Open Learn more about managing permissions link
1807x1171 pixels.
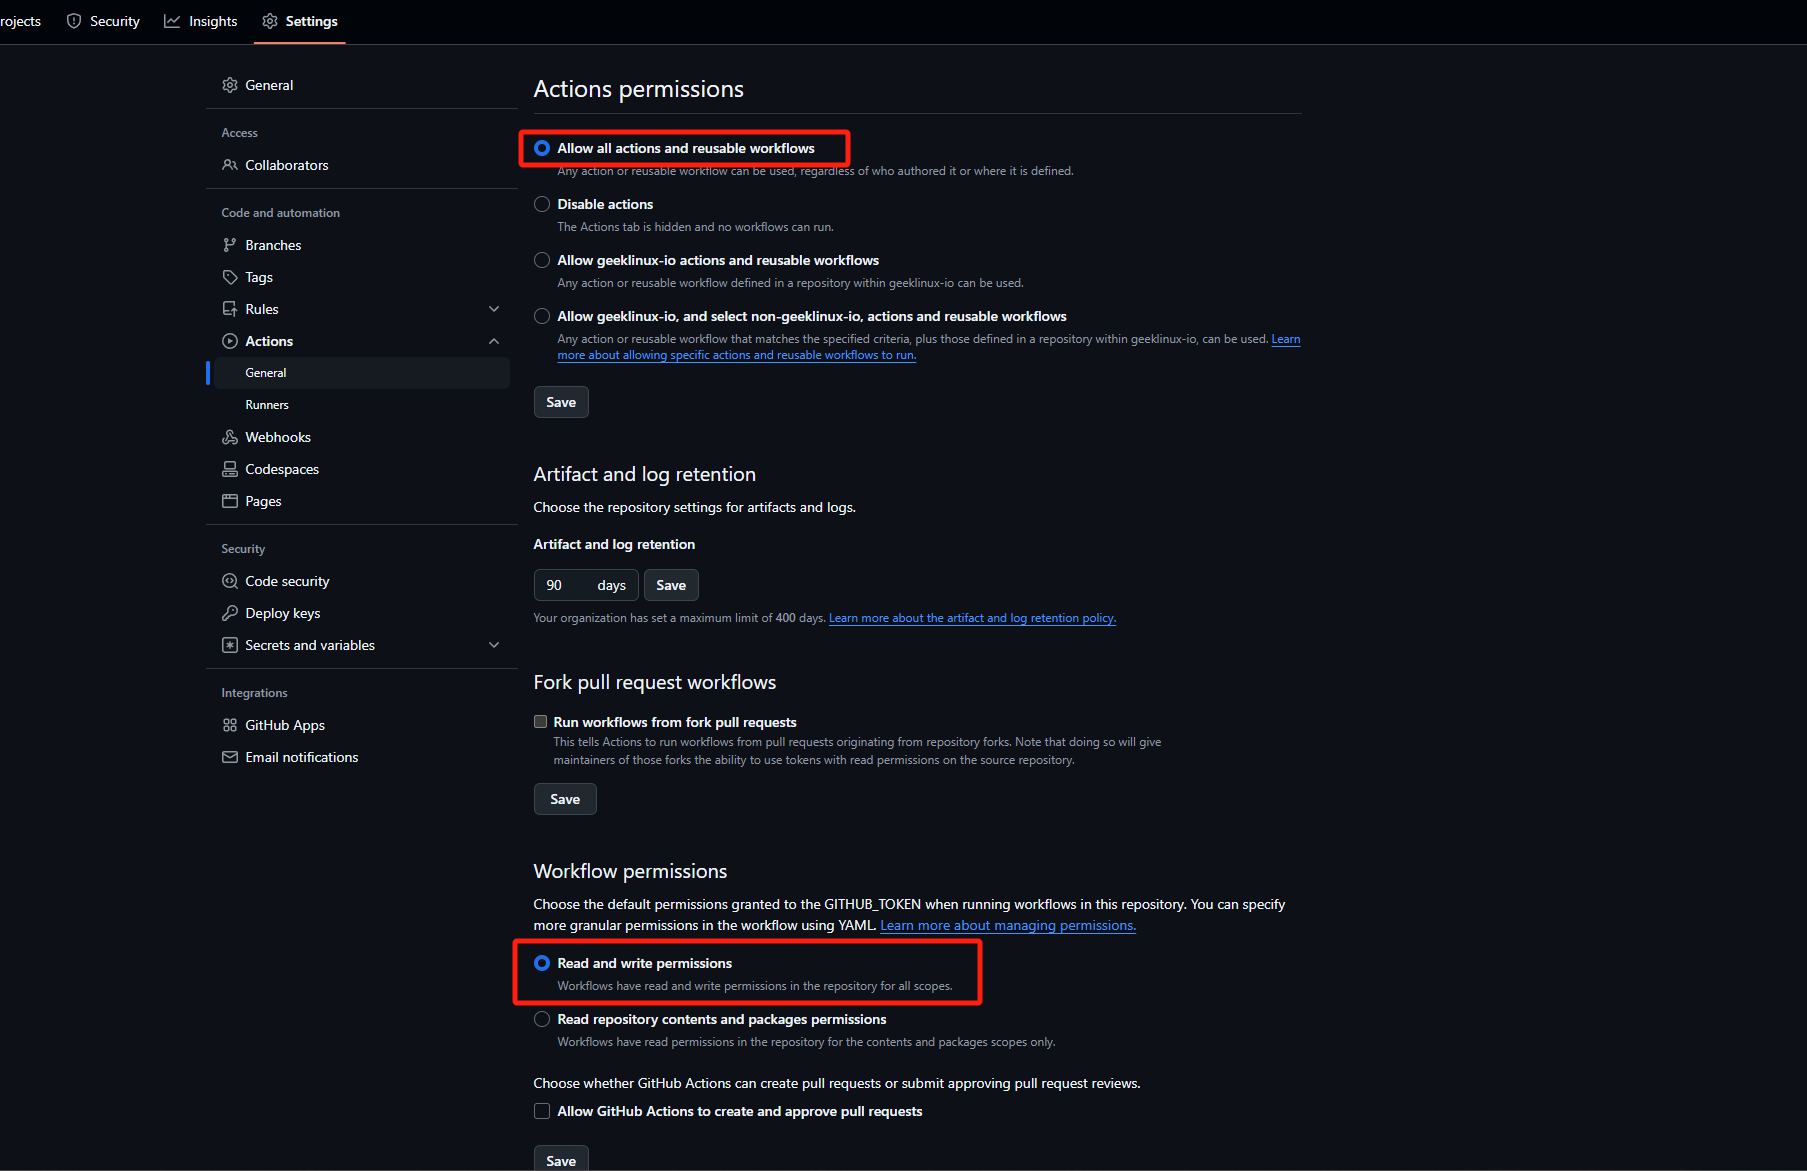point(1007,926)
